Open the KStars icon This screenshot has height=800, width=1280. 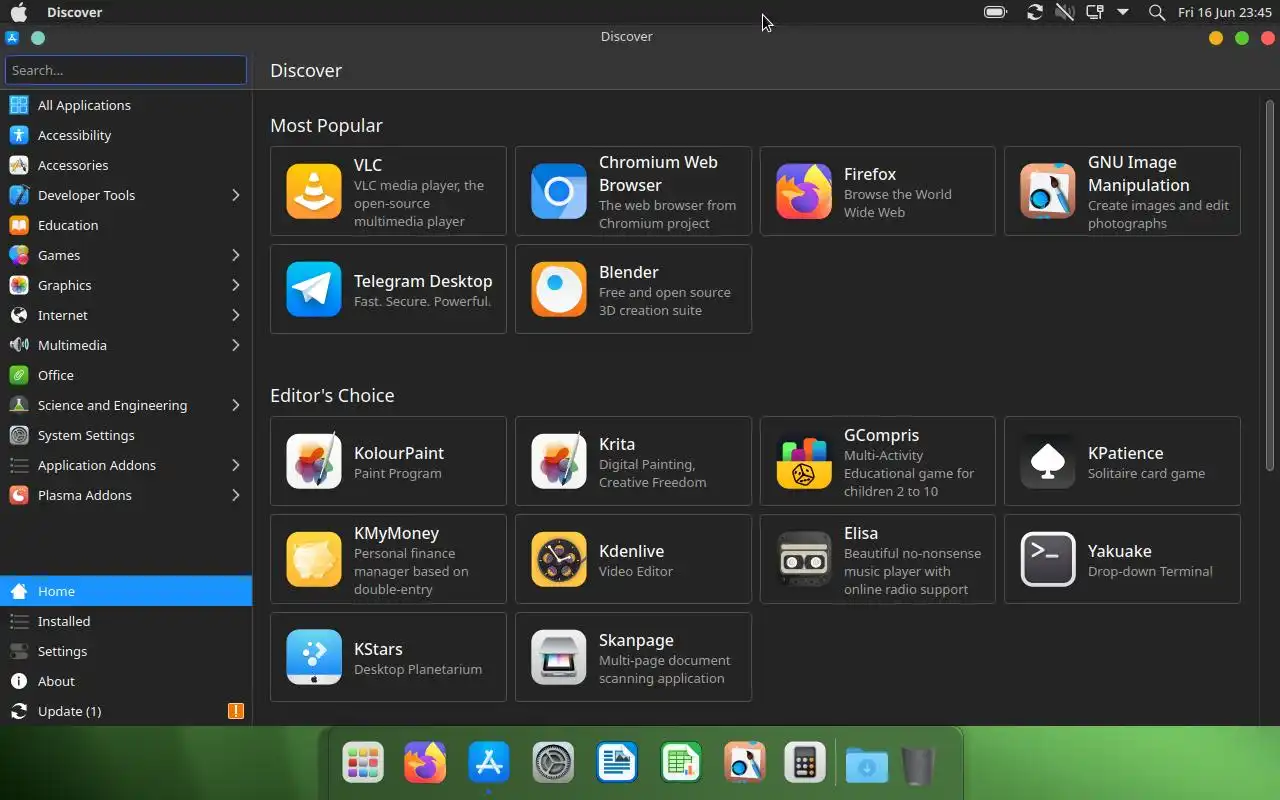coord(314,657)
